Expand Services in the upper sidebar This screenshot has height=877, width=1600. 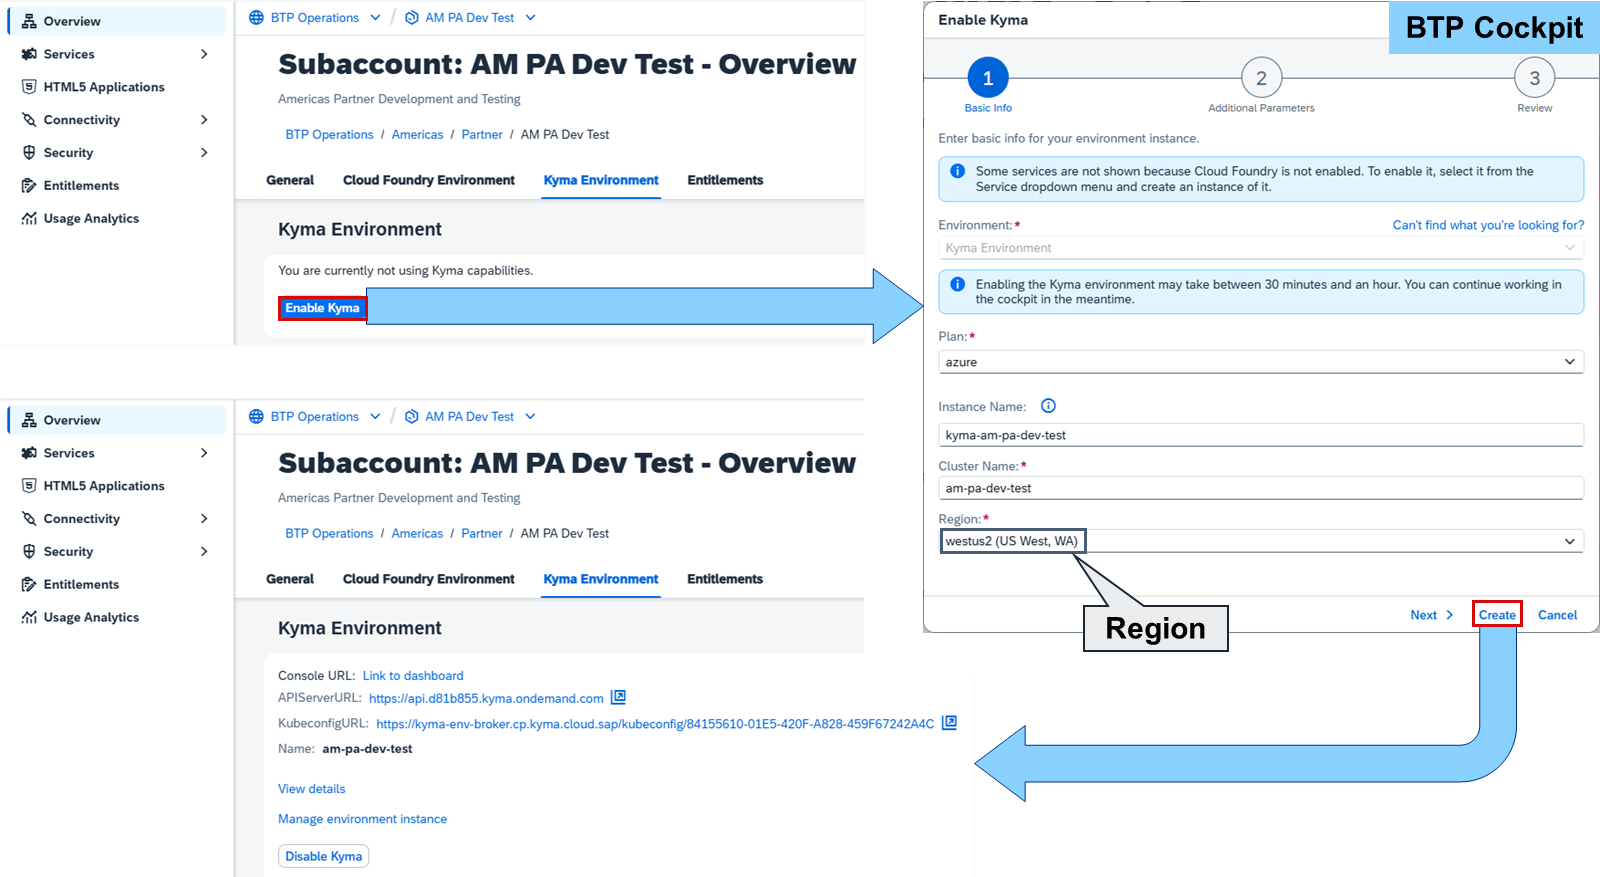point(204,54)
